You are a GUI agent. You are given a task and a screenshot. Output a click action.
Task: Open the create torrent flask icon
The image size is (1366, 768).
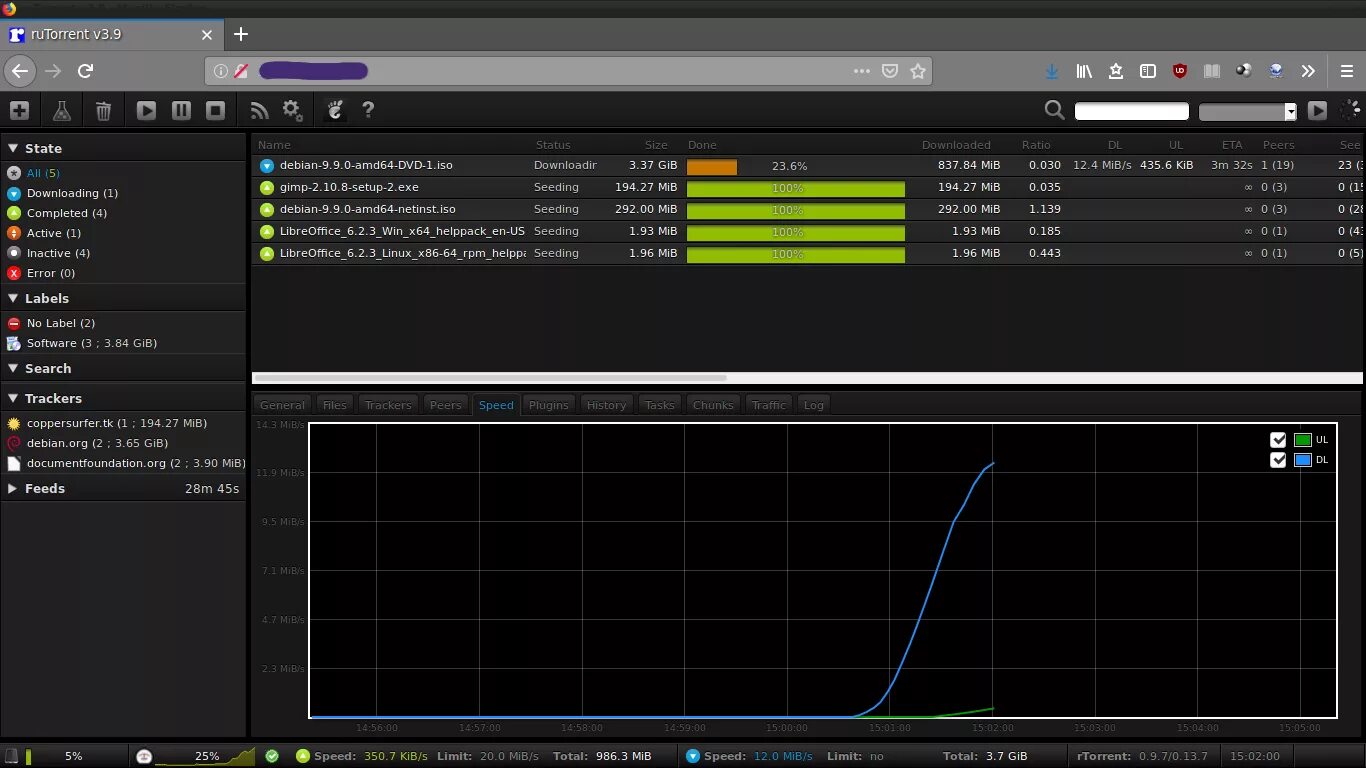(62, 110)
